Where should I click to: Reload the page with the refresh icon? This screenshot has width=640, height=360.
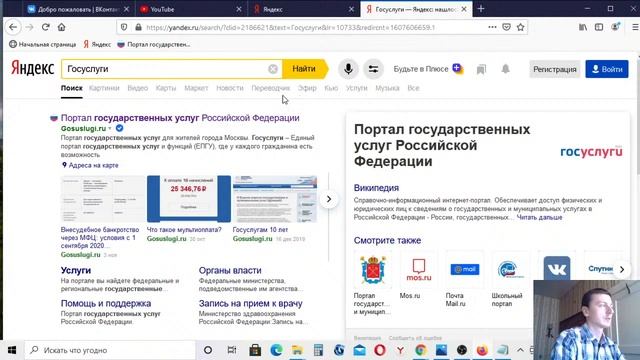pyautogui.click(x=45, y=27)
